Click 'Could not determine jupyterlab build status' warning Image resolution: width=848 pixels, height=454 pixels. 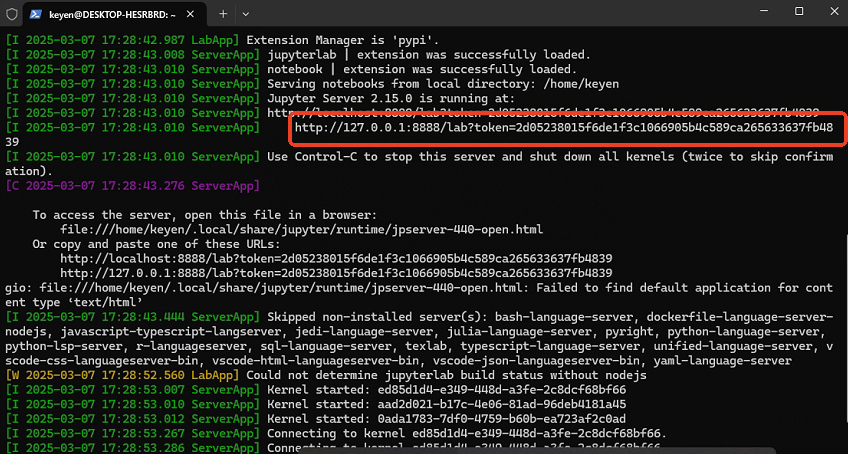click(447, 375)
